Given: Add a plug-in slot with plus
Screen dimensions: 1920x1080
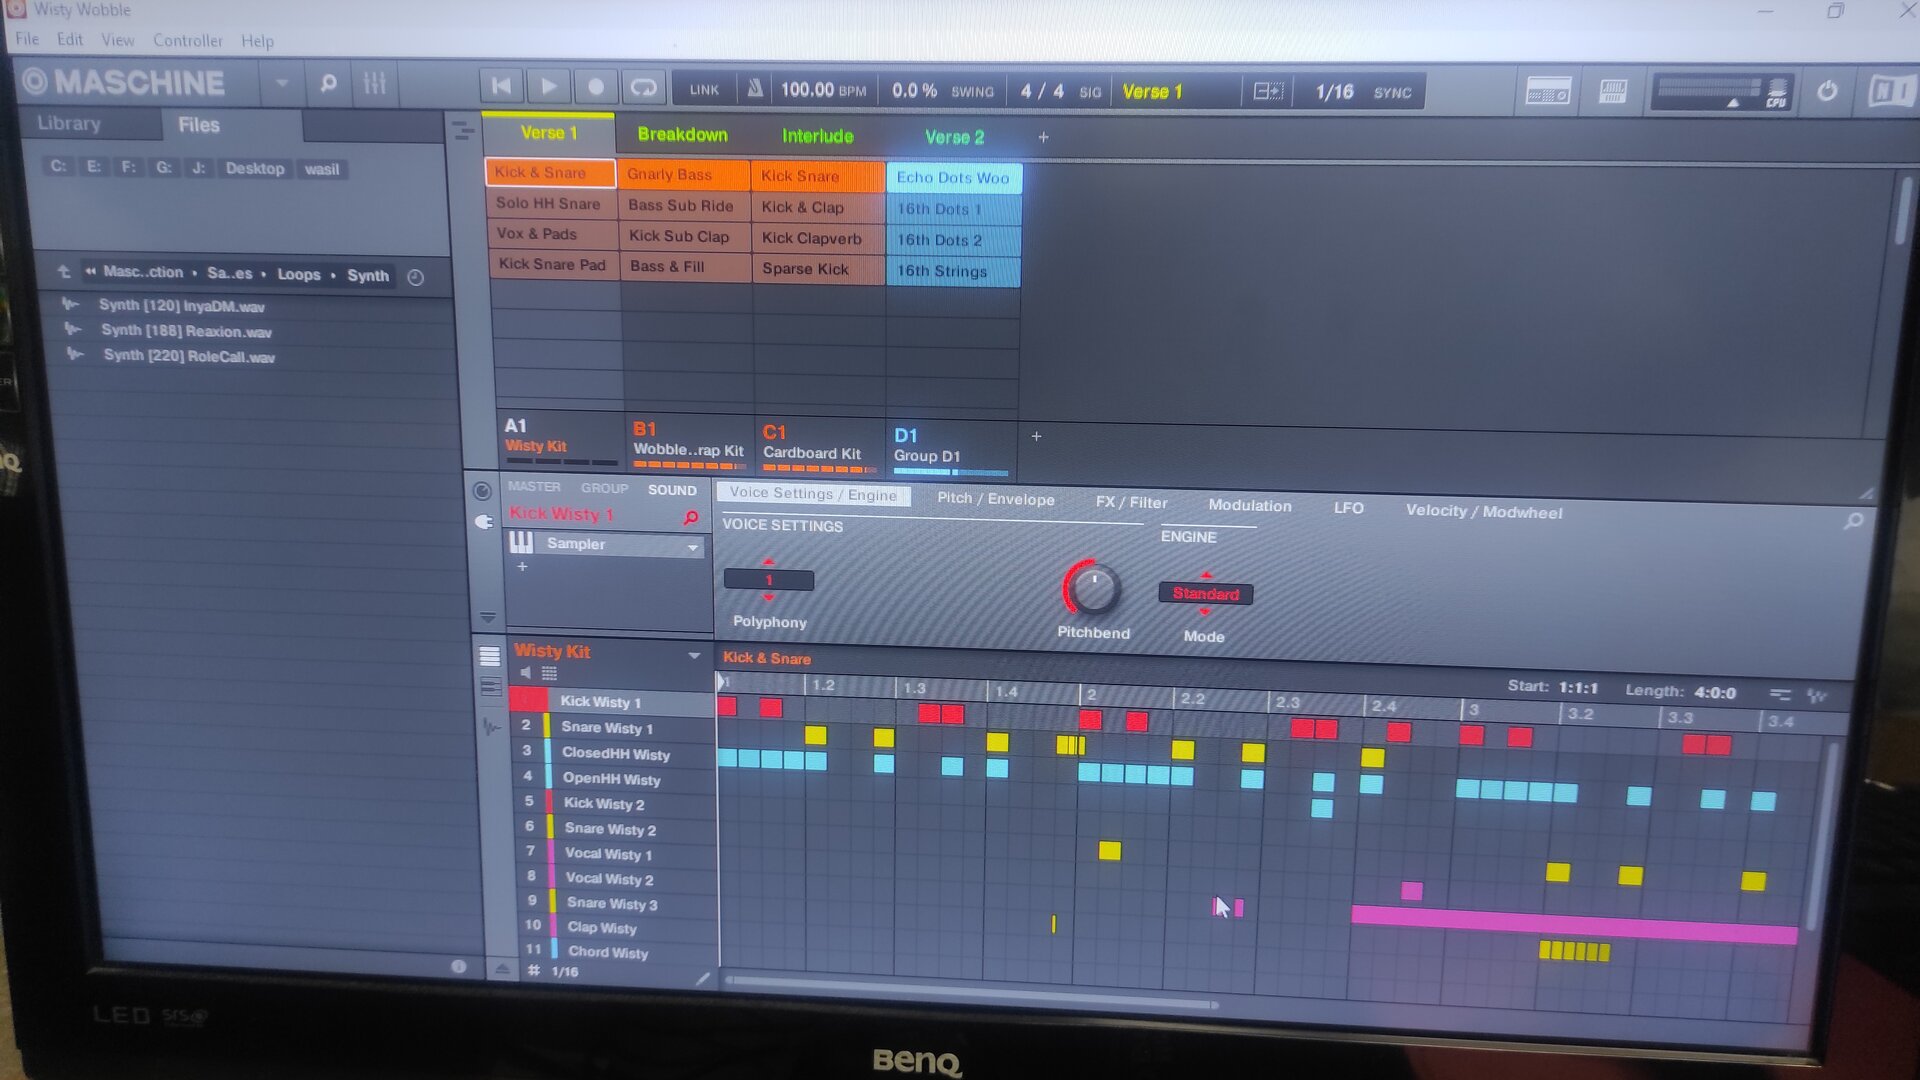Looking at the screenshot, I should pos(522,567).
